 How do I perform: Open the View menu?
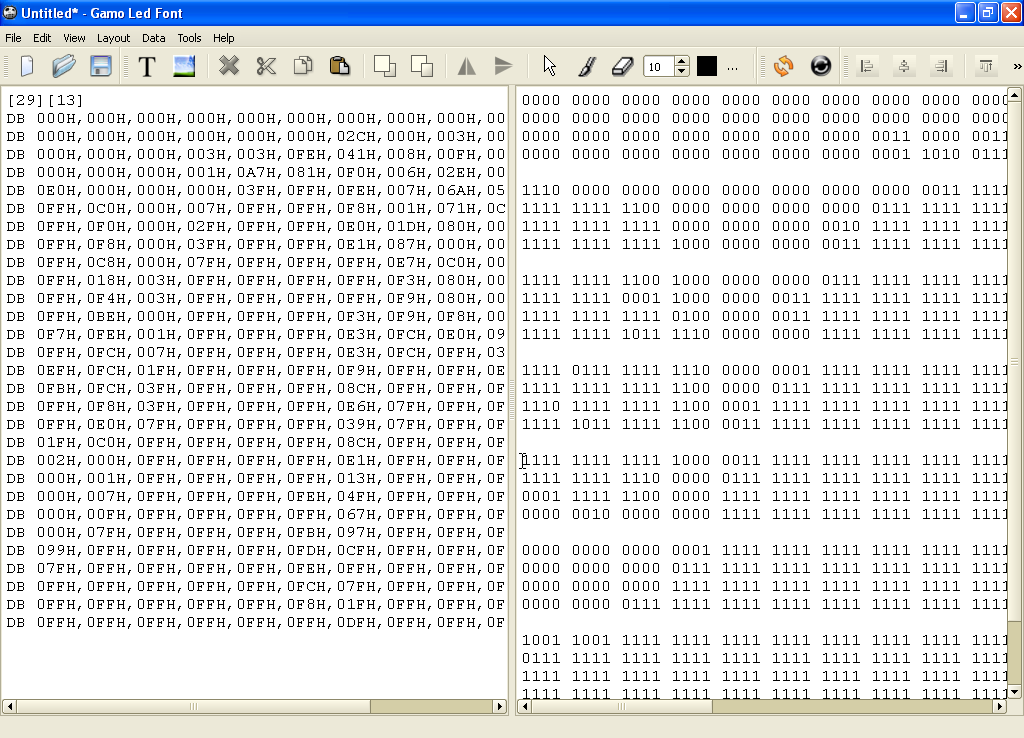(x=74, y=38)
